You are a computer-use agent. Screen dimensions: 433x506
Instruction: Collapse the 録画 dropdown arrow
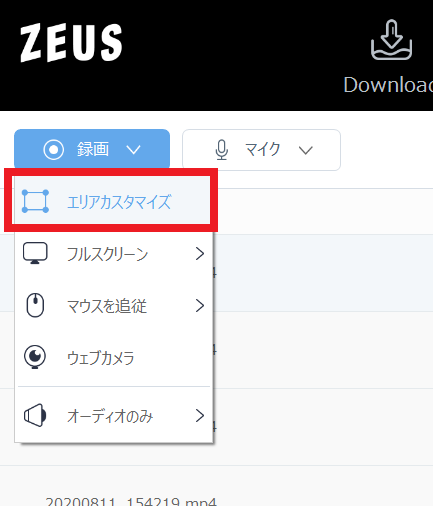tap(133, 150)
